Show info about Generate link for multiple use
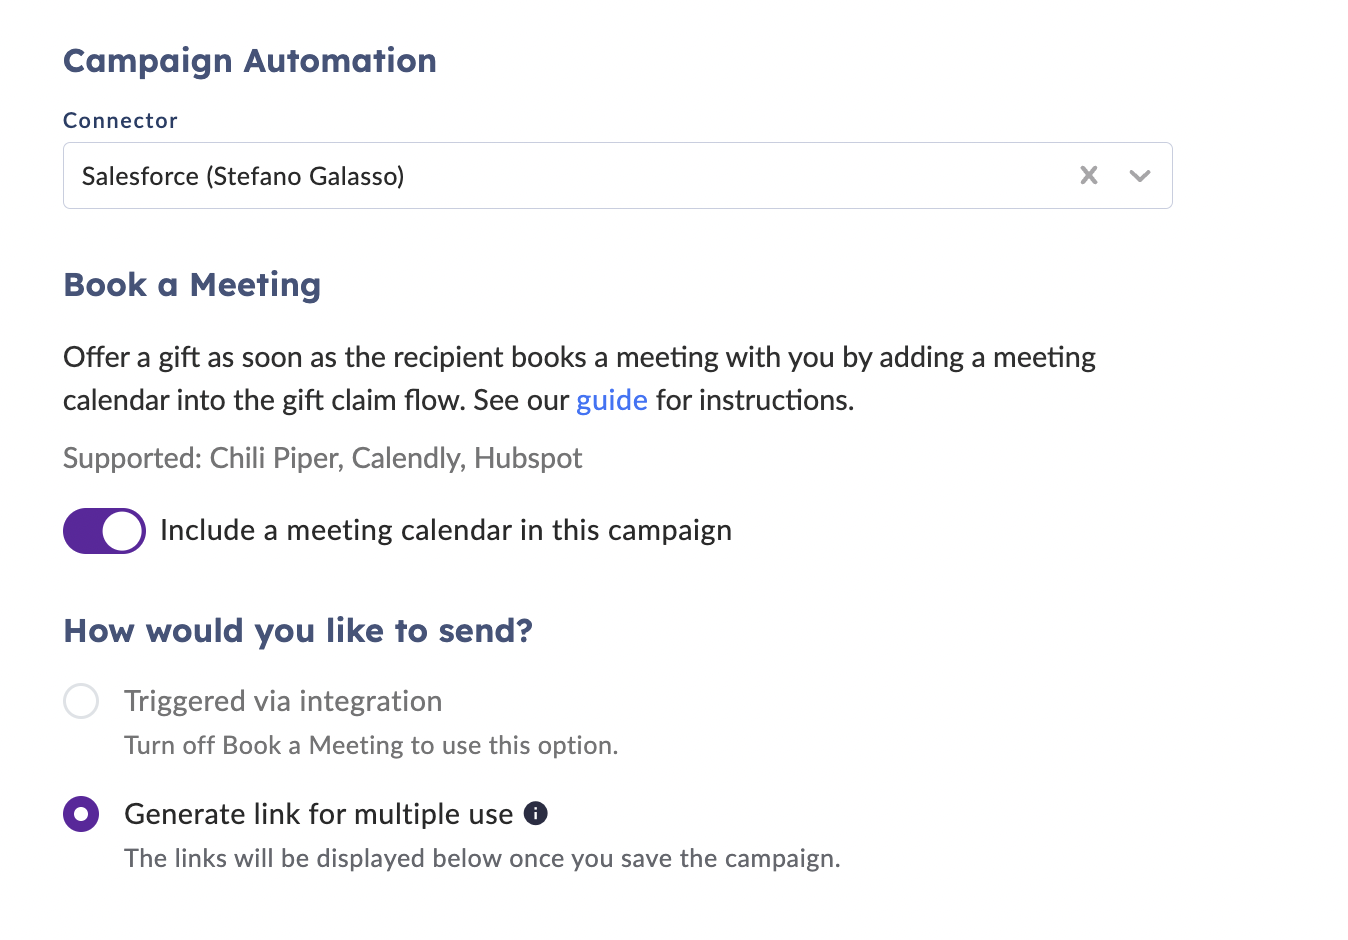Screen dimensions: 1348x940 click(x=536, y=813)
